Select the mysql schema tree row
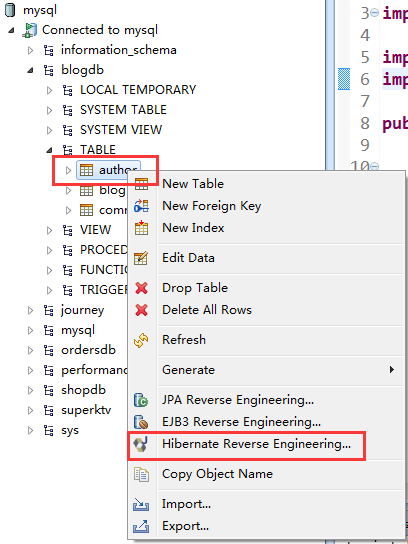This screenshot has height=544, width=408. (x=78, y=330)
